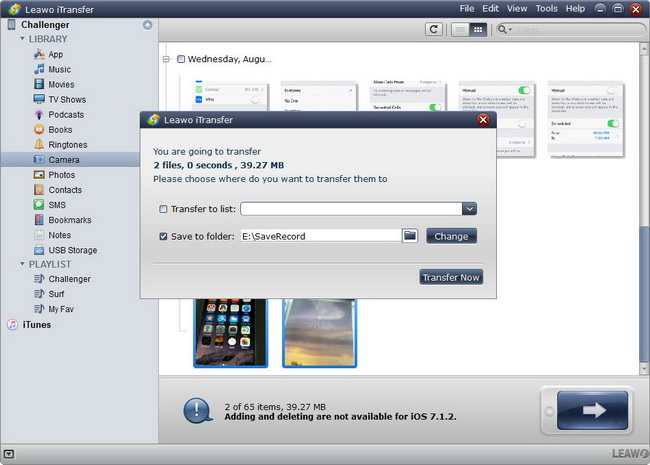Click the refresh icon in the toolbar
The width and height of the screenshot is (650, 465).
(x=434, y=30)
